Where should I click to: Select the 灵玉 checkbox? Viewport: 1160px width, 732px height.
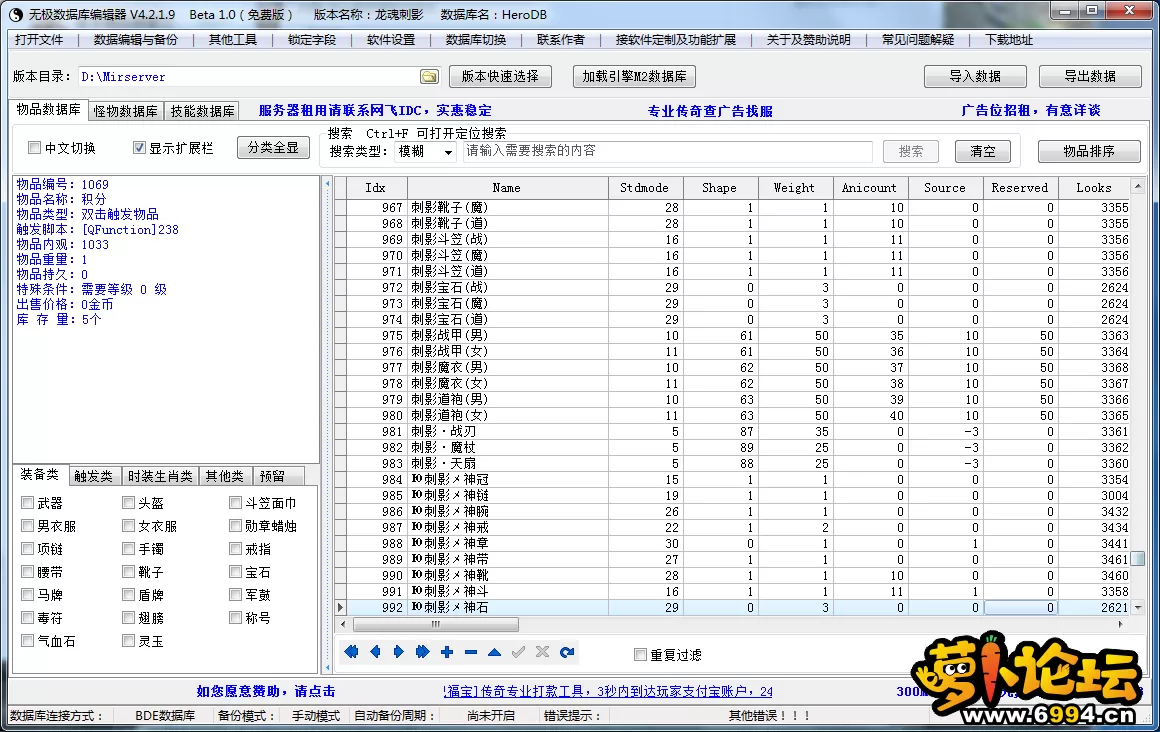pyautogui.click(x=129, y=641)
